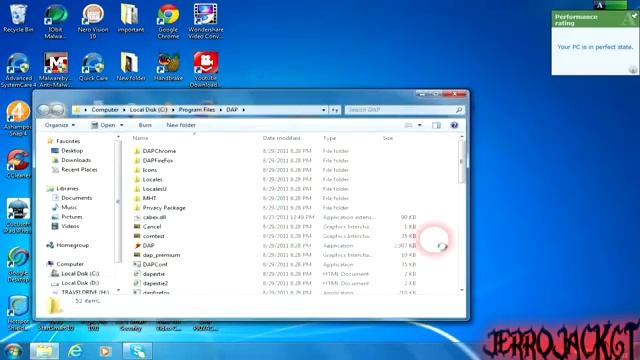Create a New folder via toolbar
This screenshot has height=360, width=640.
[181, 125]
